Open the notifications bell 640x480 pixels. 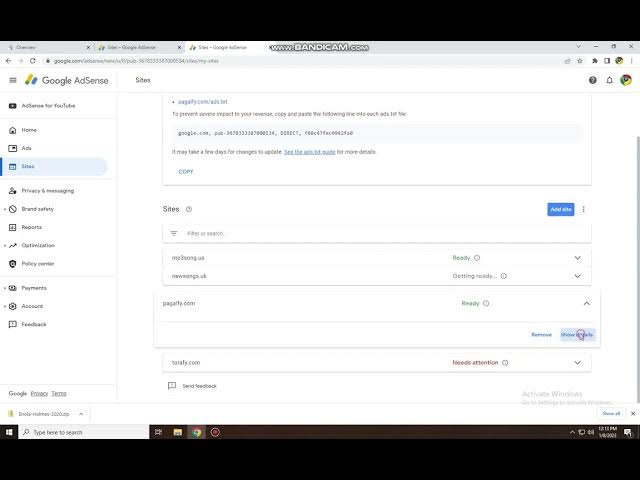coord(609,80)
